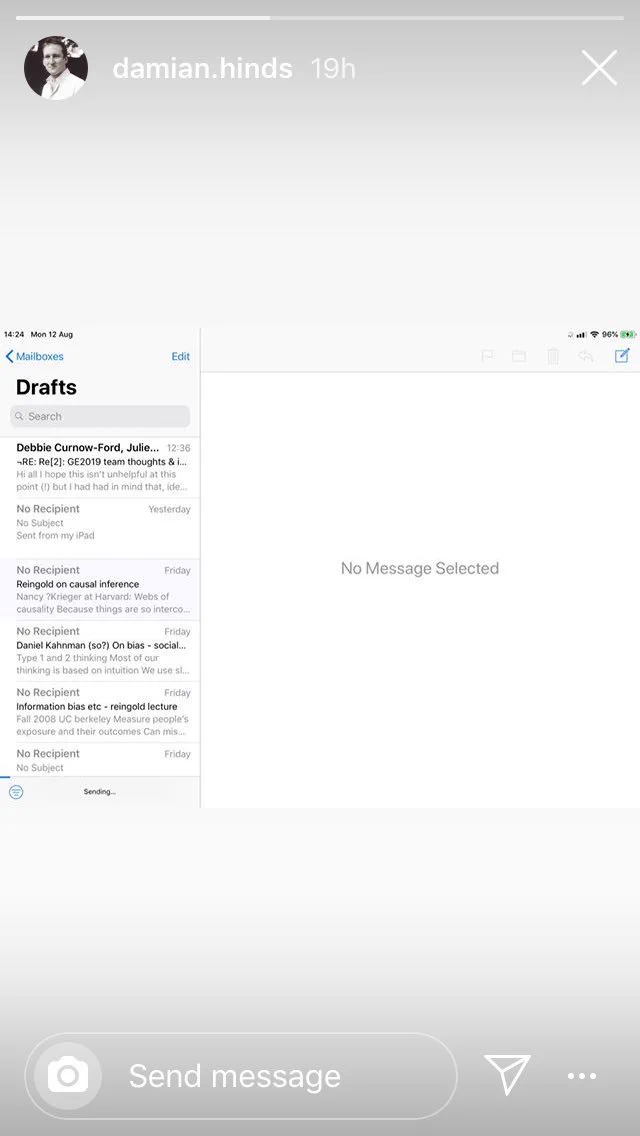This screenshot has width=640, height=1136.
Task: Tap the story progress bar at top
Action: pos(320,17)
